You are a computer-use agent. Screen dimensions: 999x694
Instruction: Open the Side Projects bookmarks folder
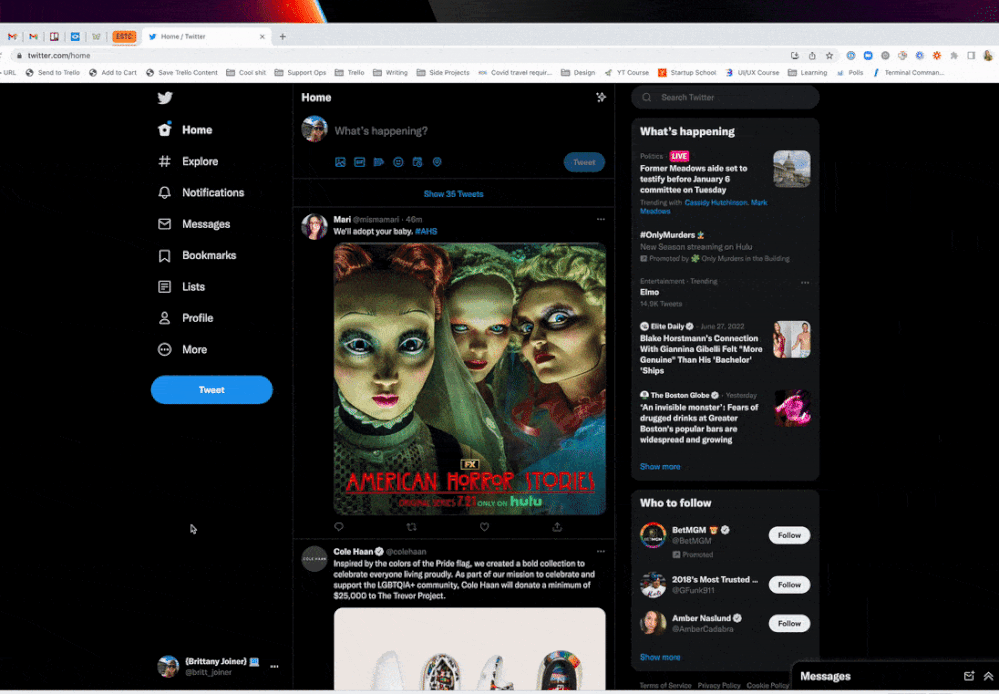point(443,73)
